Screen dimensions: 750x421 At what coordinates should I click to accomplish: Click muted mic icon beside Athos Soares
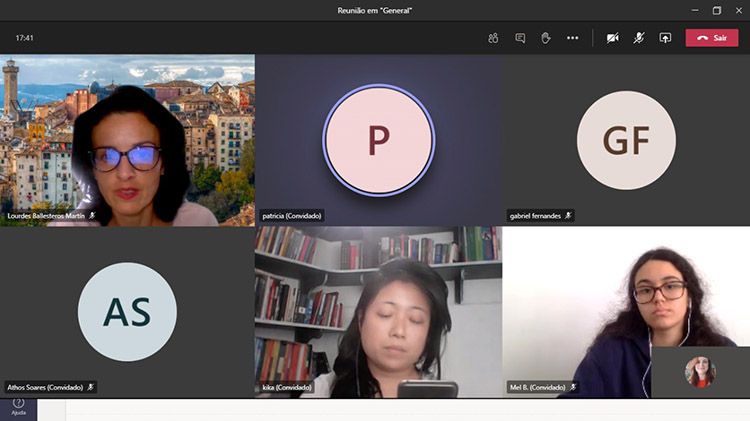[90, 388]
